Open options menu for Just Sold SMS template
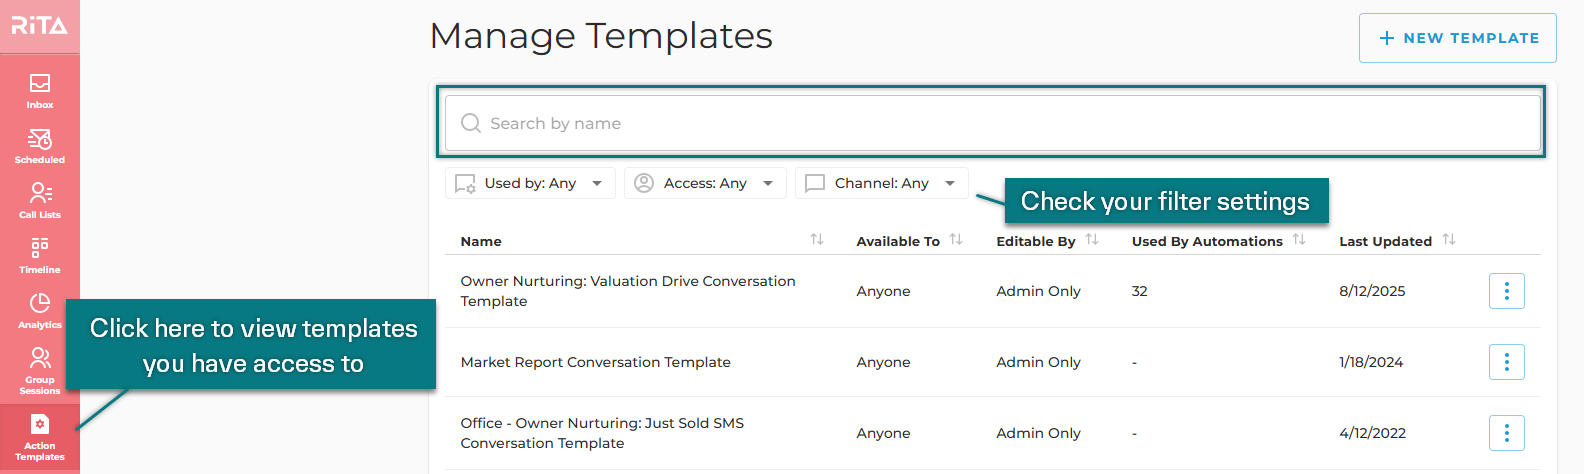 (1507, 433)
